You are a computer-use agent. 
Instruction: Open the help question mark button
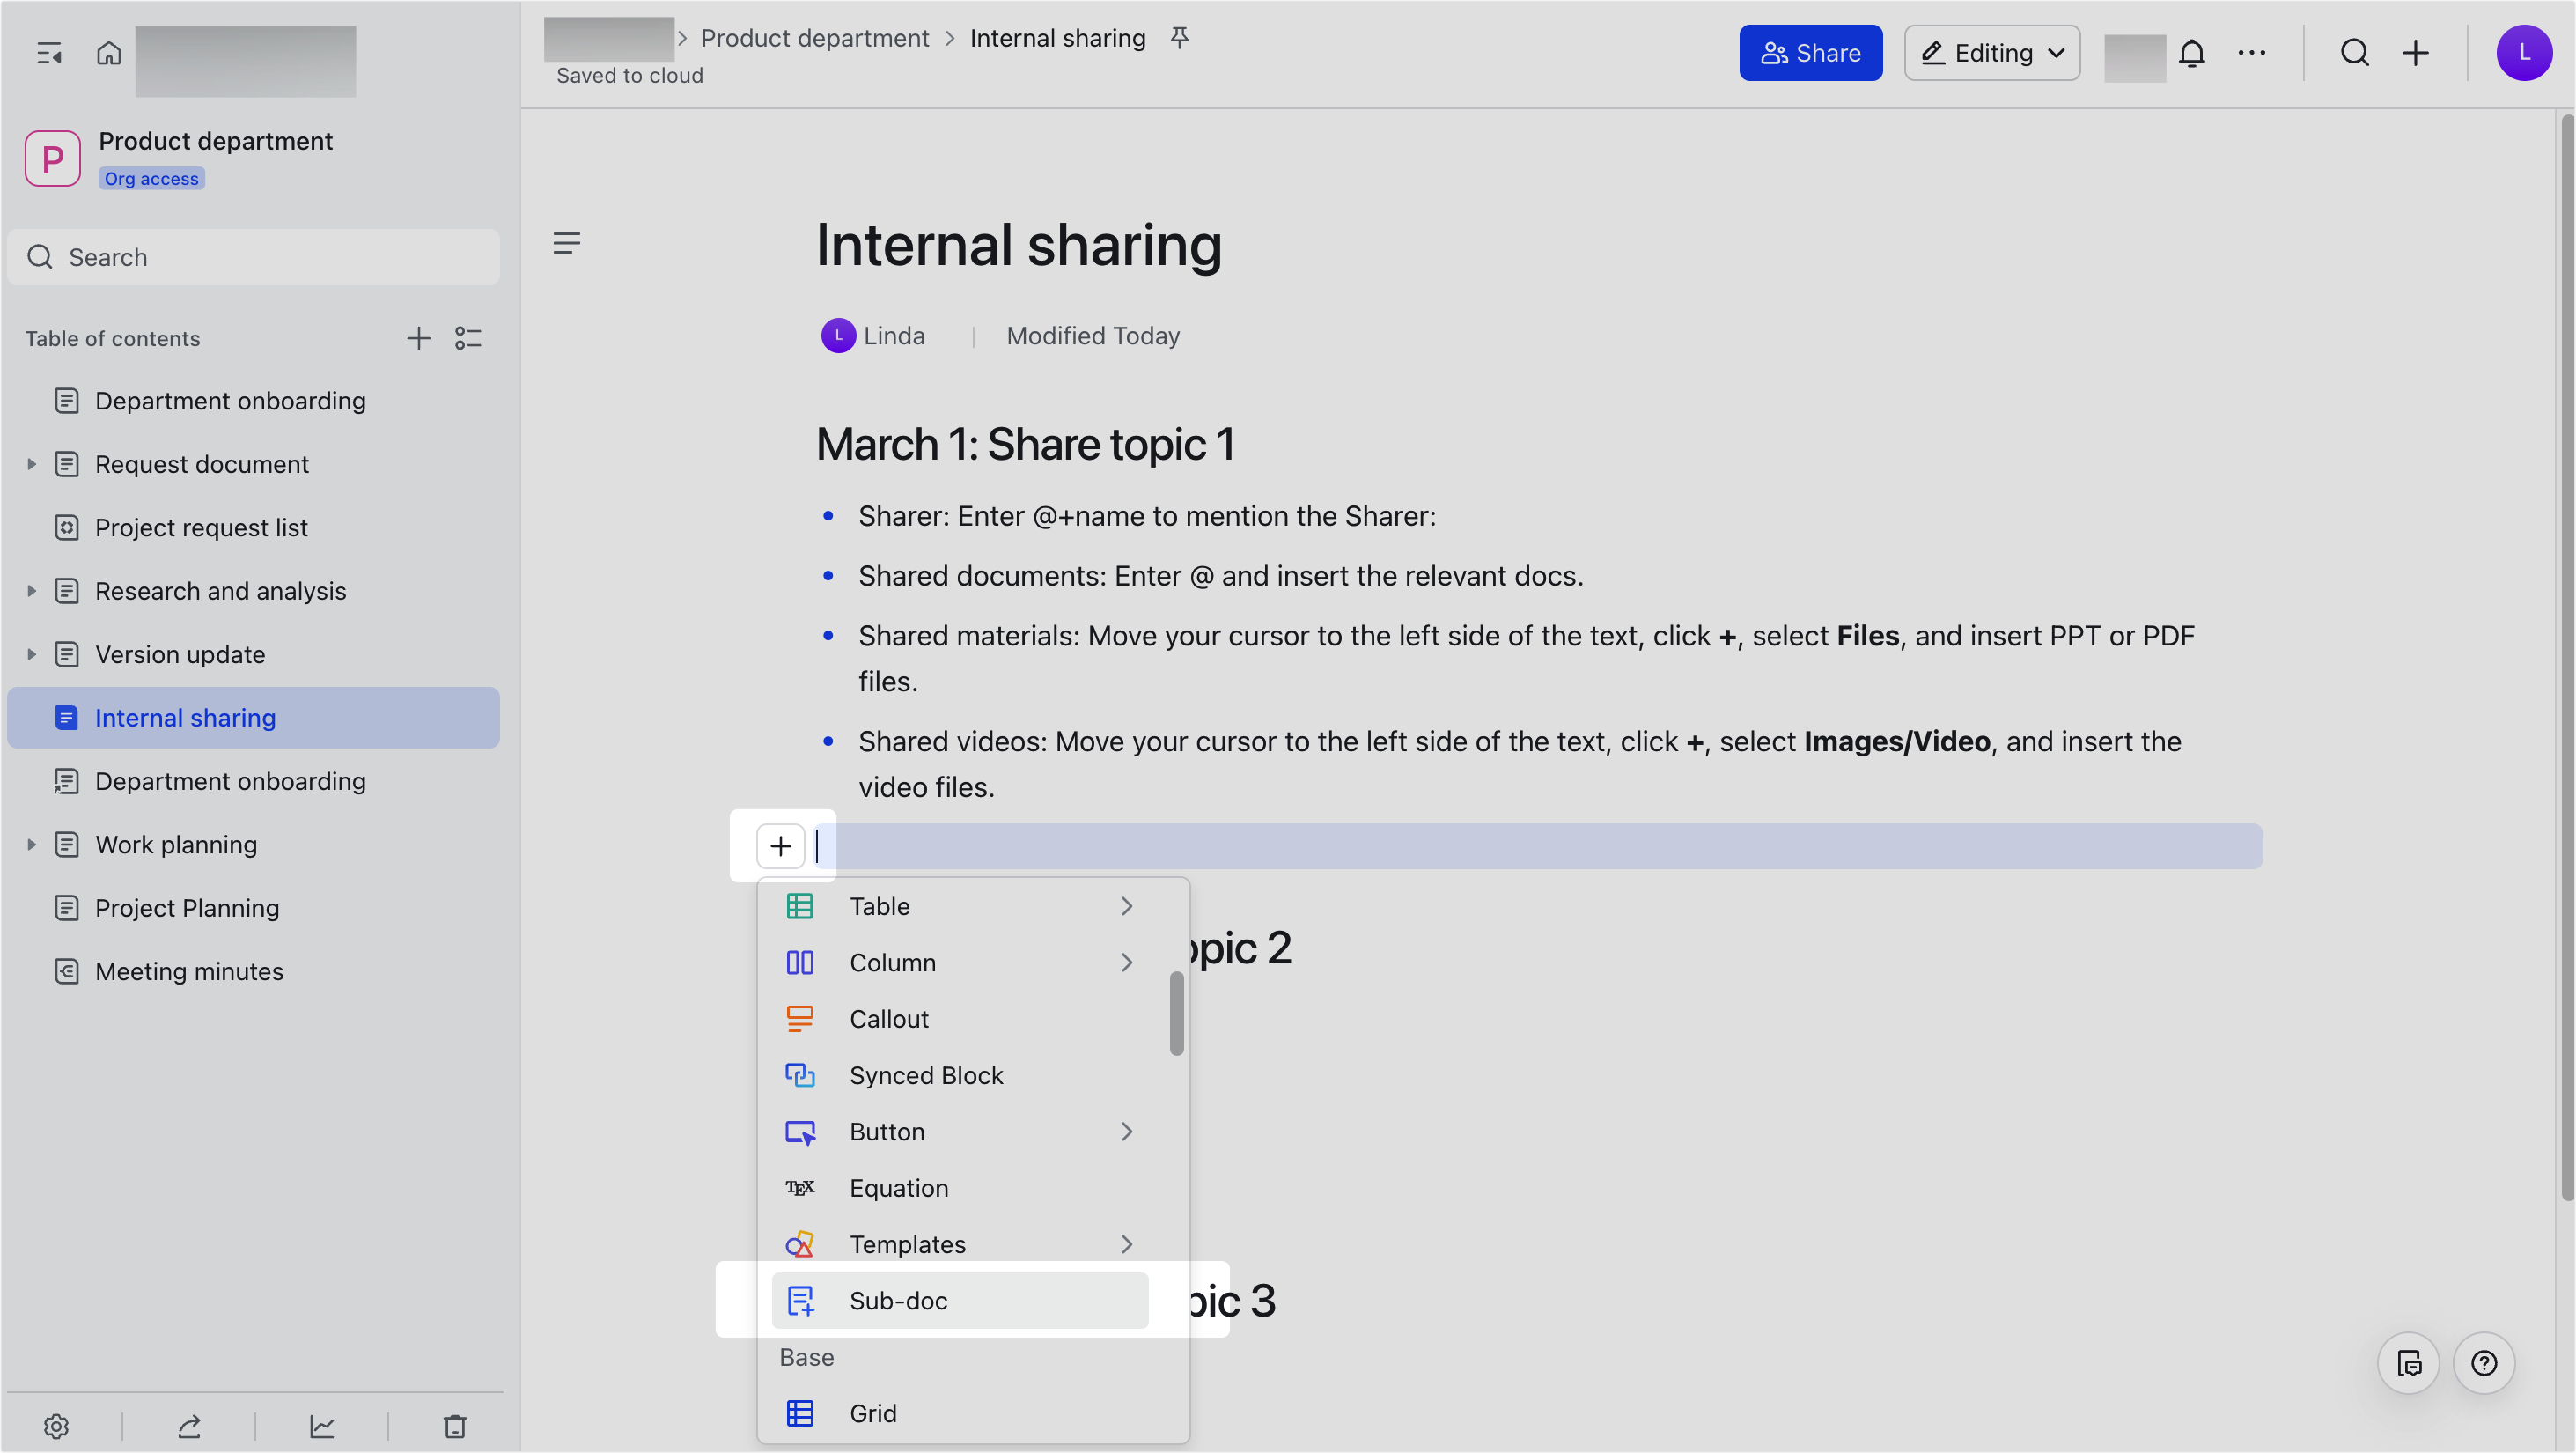point(2484,1364)
